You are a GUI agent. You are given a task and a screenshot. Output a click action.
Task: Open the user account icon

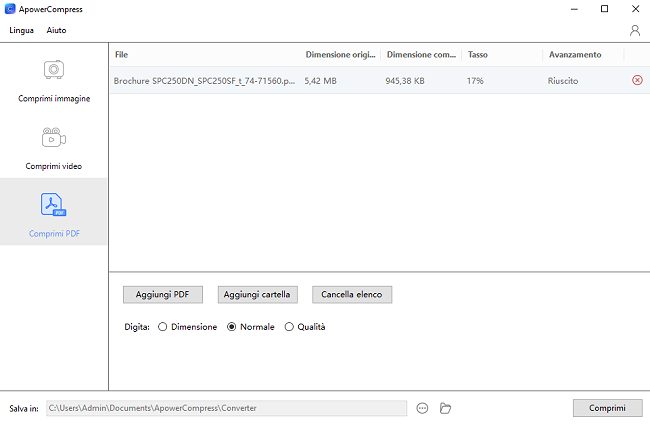(x=635, y=30)
